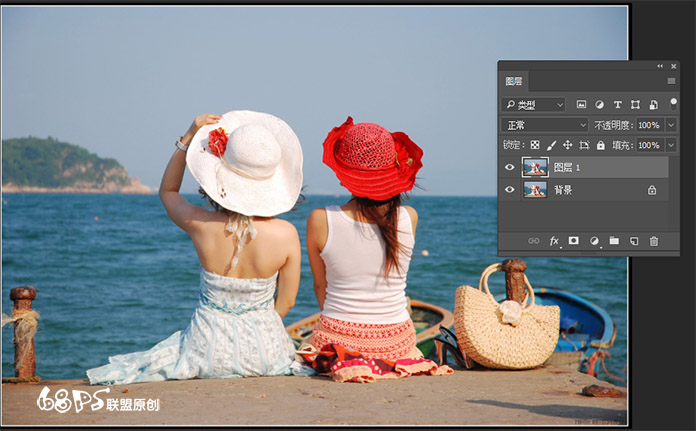This screenshot has width=696, height=431.
Task: Click the pixel layer filter icon
Action: click(581, 104)
